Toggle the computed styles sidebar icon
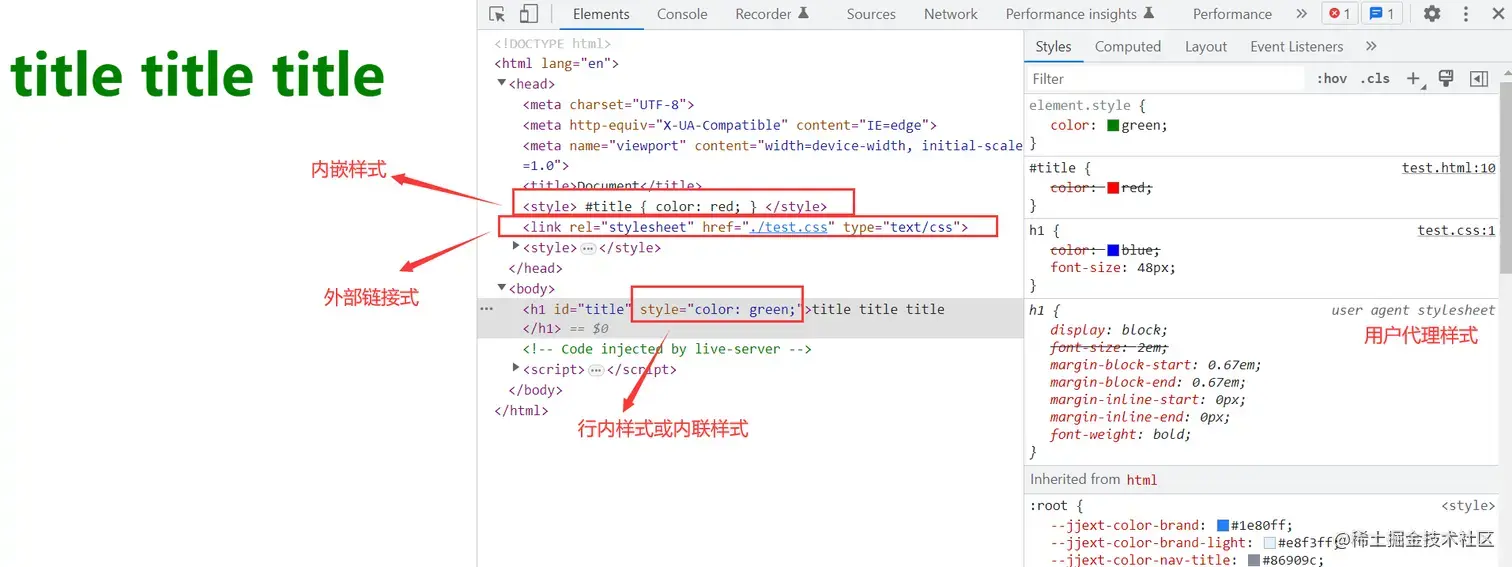This screenshot has width=1512, height=567. pos(1479,79)
